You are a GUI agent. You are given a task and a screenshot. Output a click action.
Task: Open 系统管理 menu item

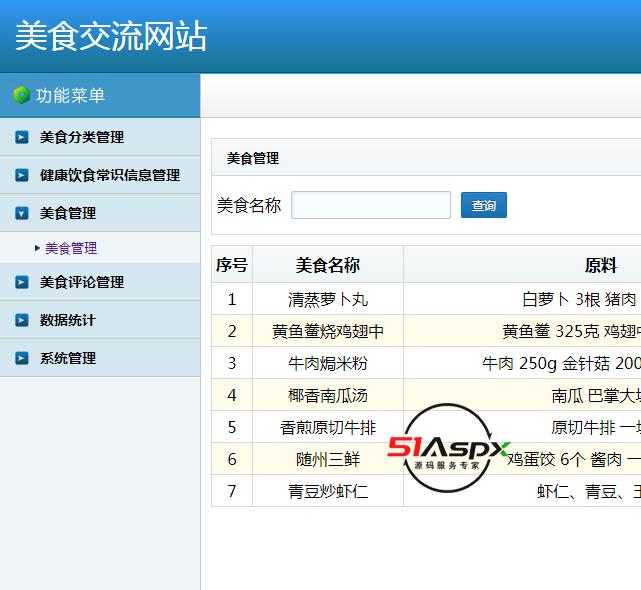click(68, 358)
